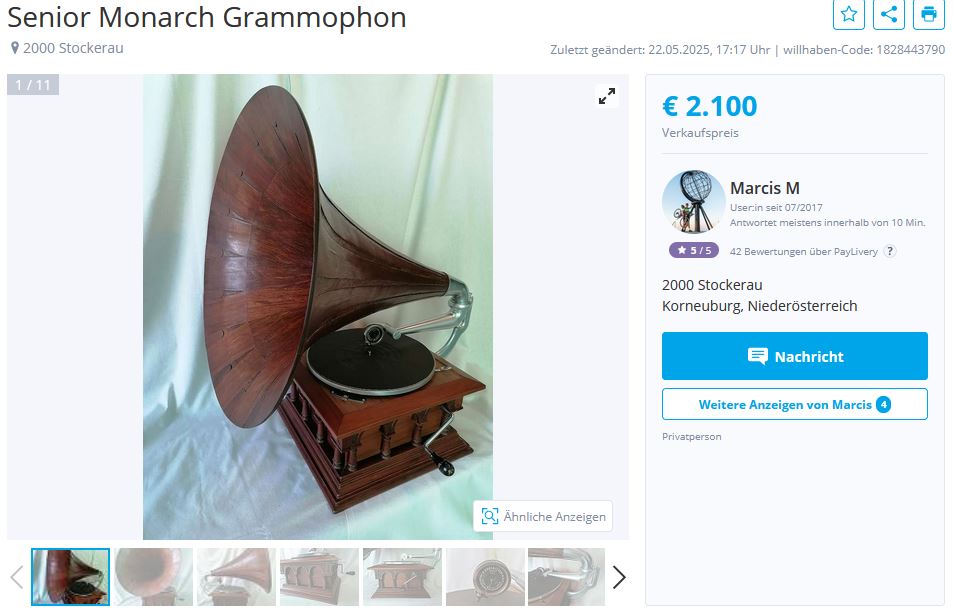Click the PayLivery ratings help question mark
This screenshot has width=953, height=615.
[x=890, y=251]
